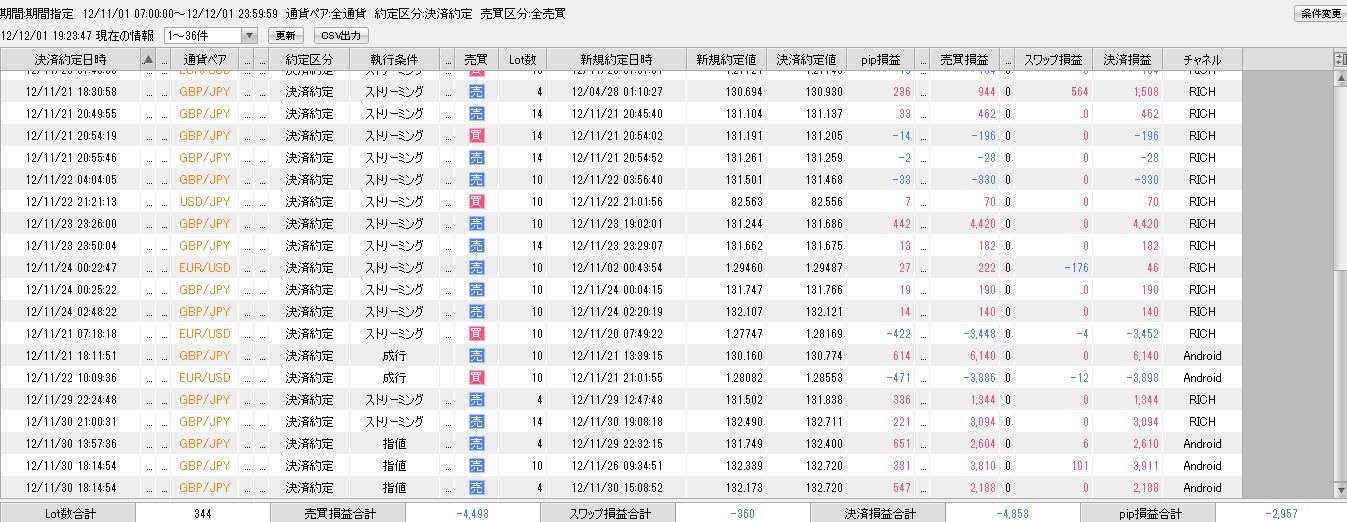This screenshot has width=1347, height=522.
Task: Select the USD/JPY currency pair cell
Action: 204,201
